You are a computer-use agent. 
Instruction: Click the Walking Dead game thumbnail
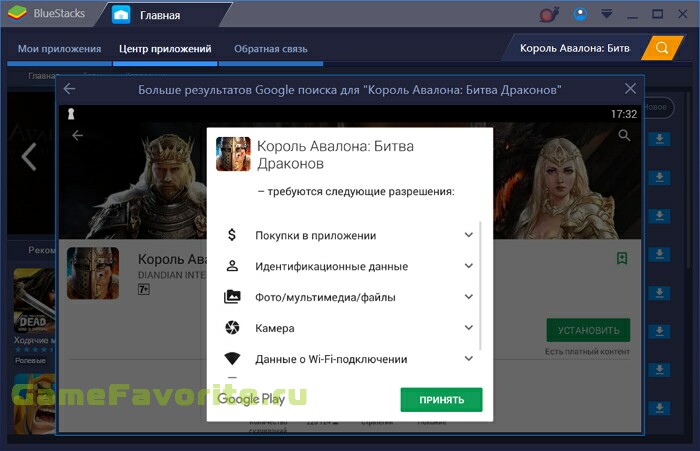click(x=34, y=300)
